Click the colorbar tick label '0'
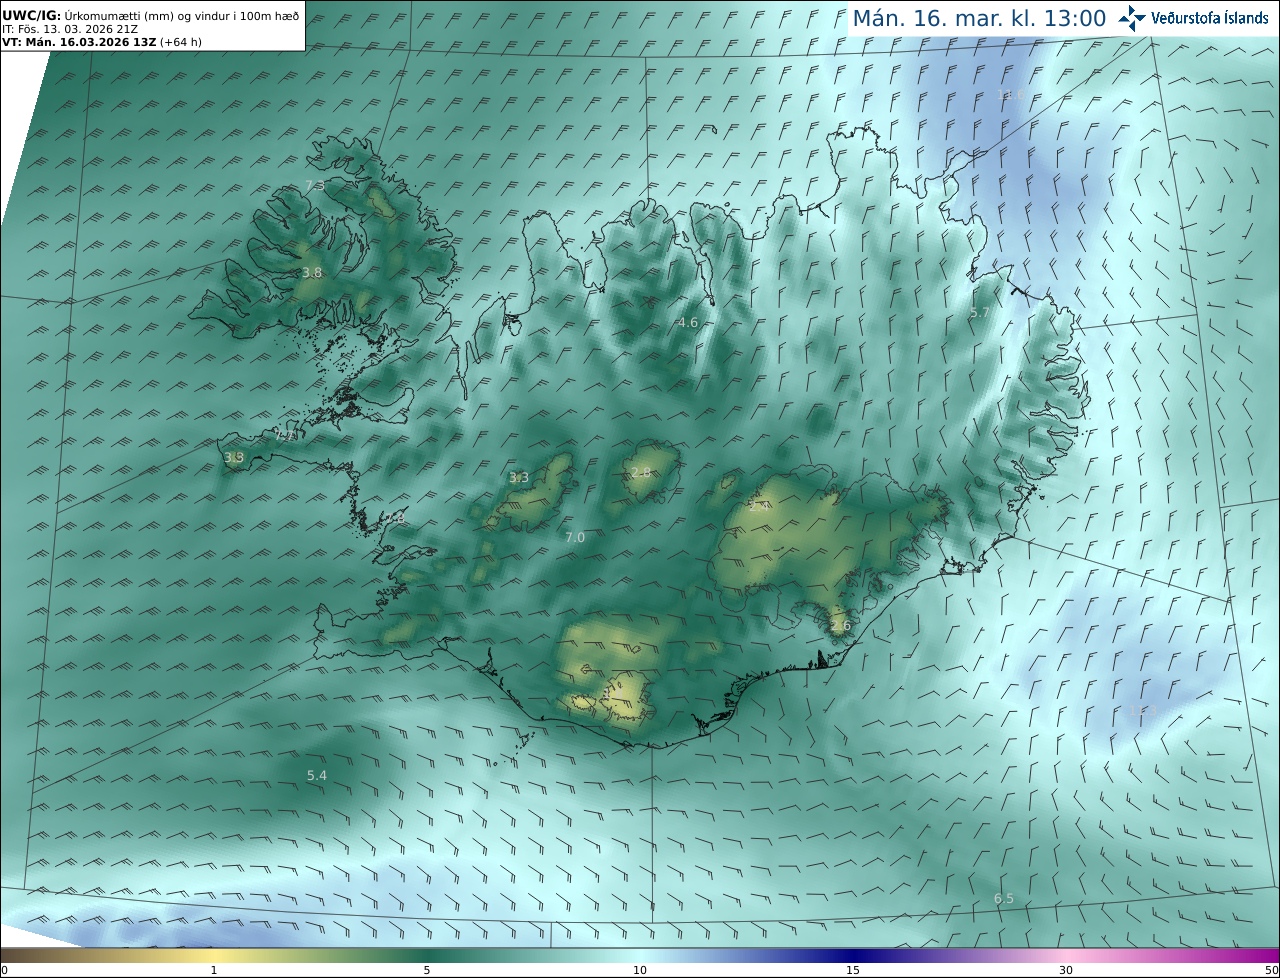 [x=4, y=970]
